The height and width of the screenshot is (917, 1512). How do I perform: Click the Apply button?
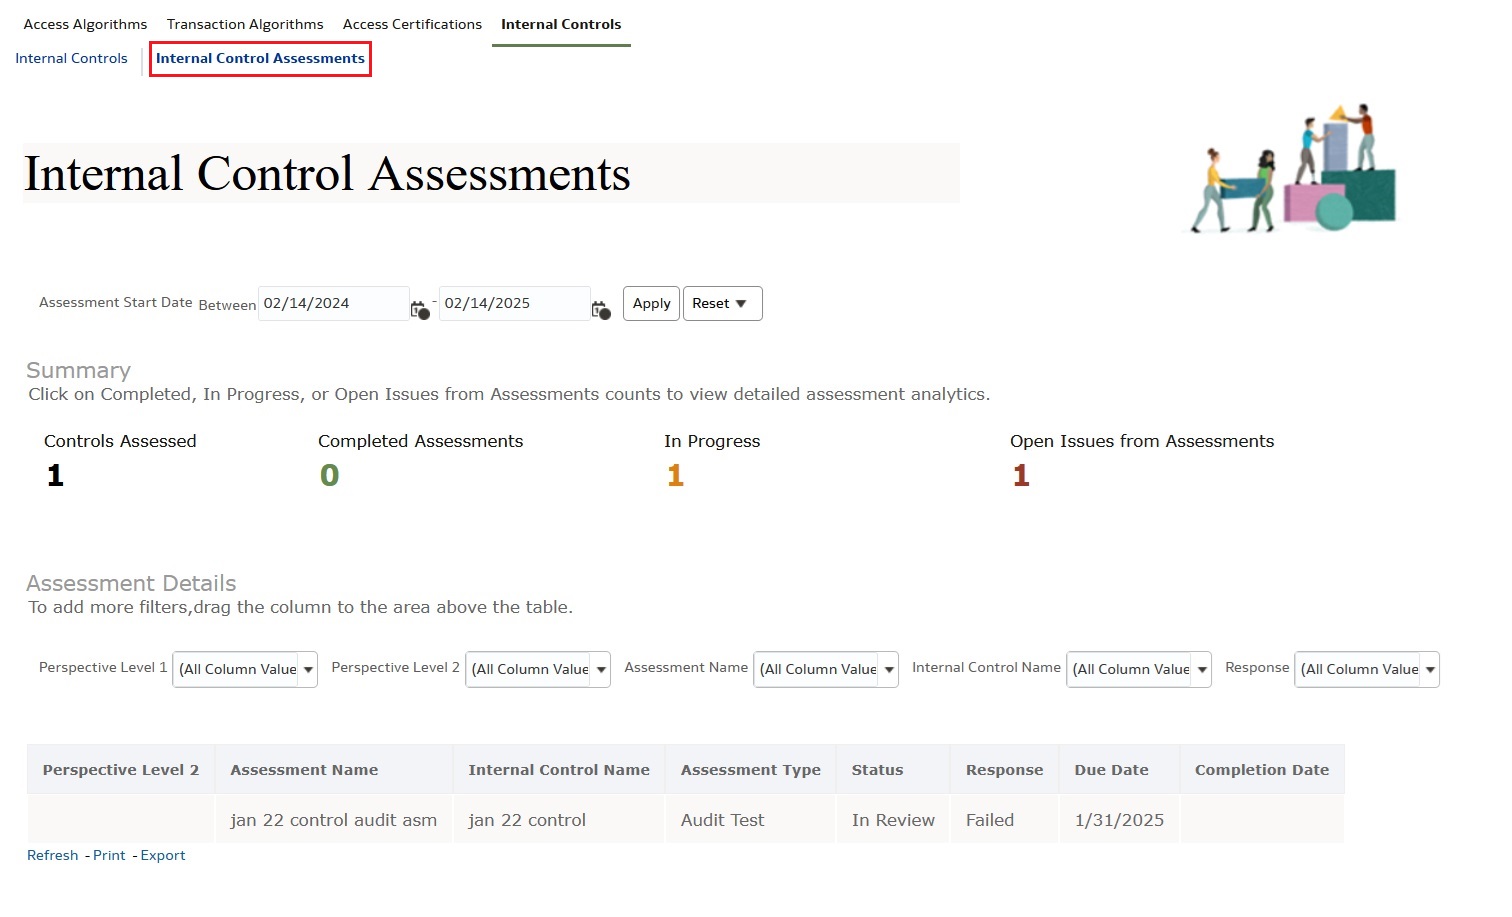651,303
